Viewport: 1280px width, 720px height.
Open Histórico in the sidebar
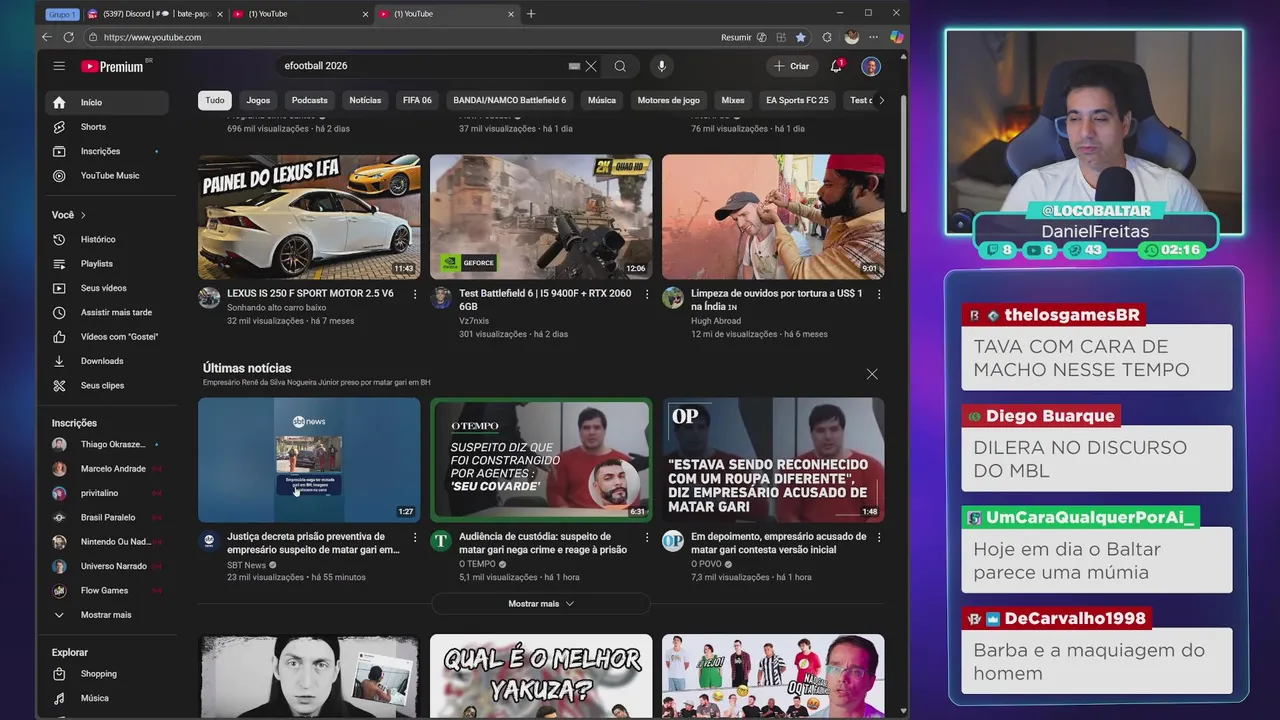[x=107, y=239]
